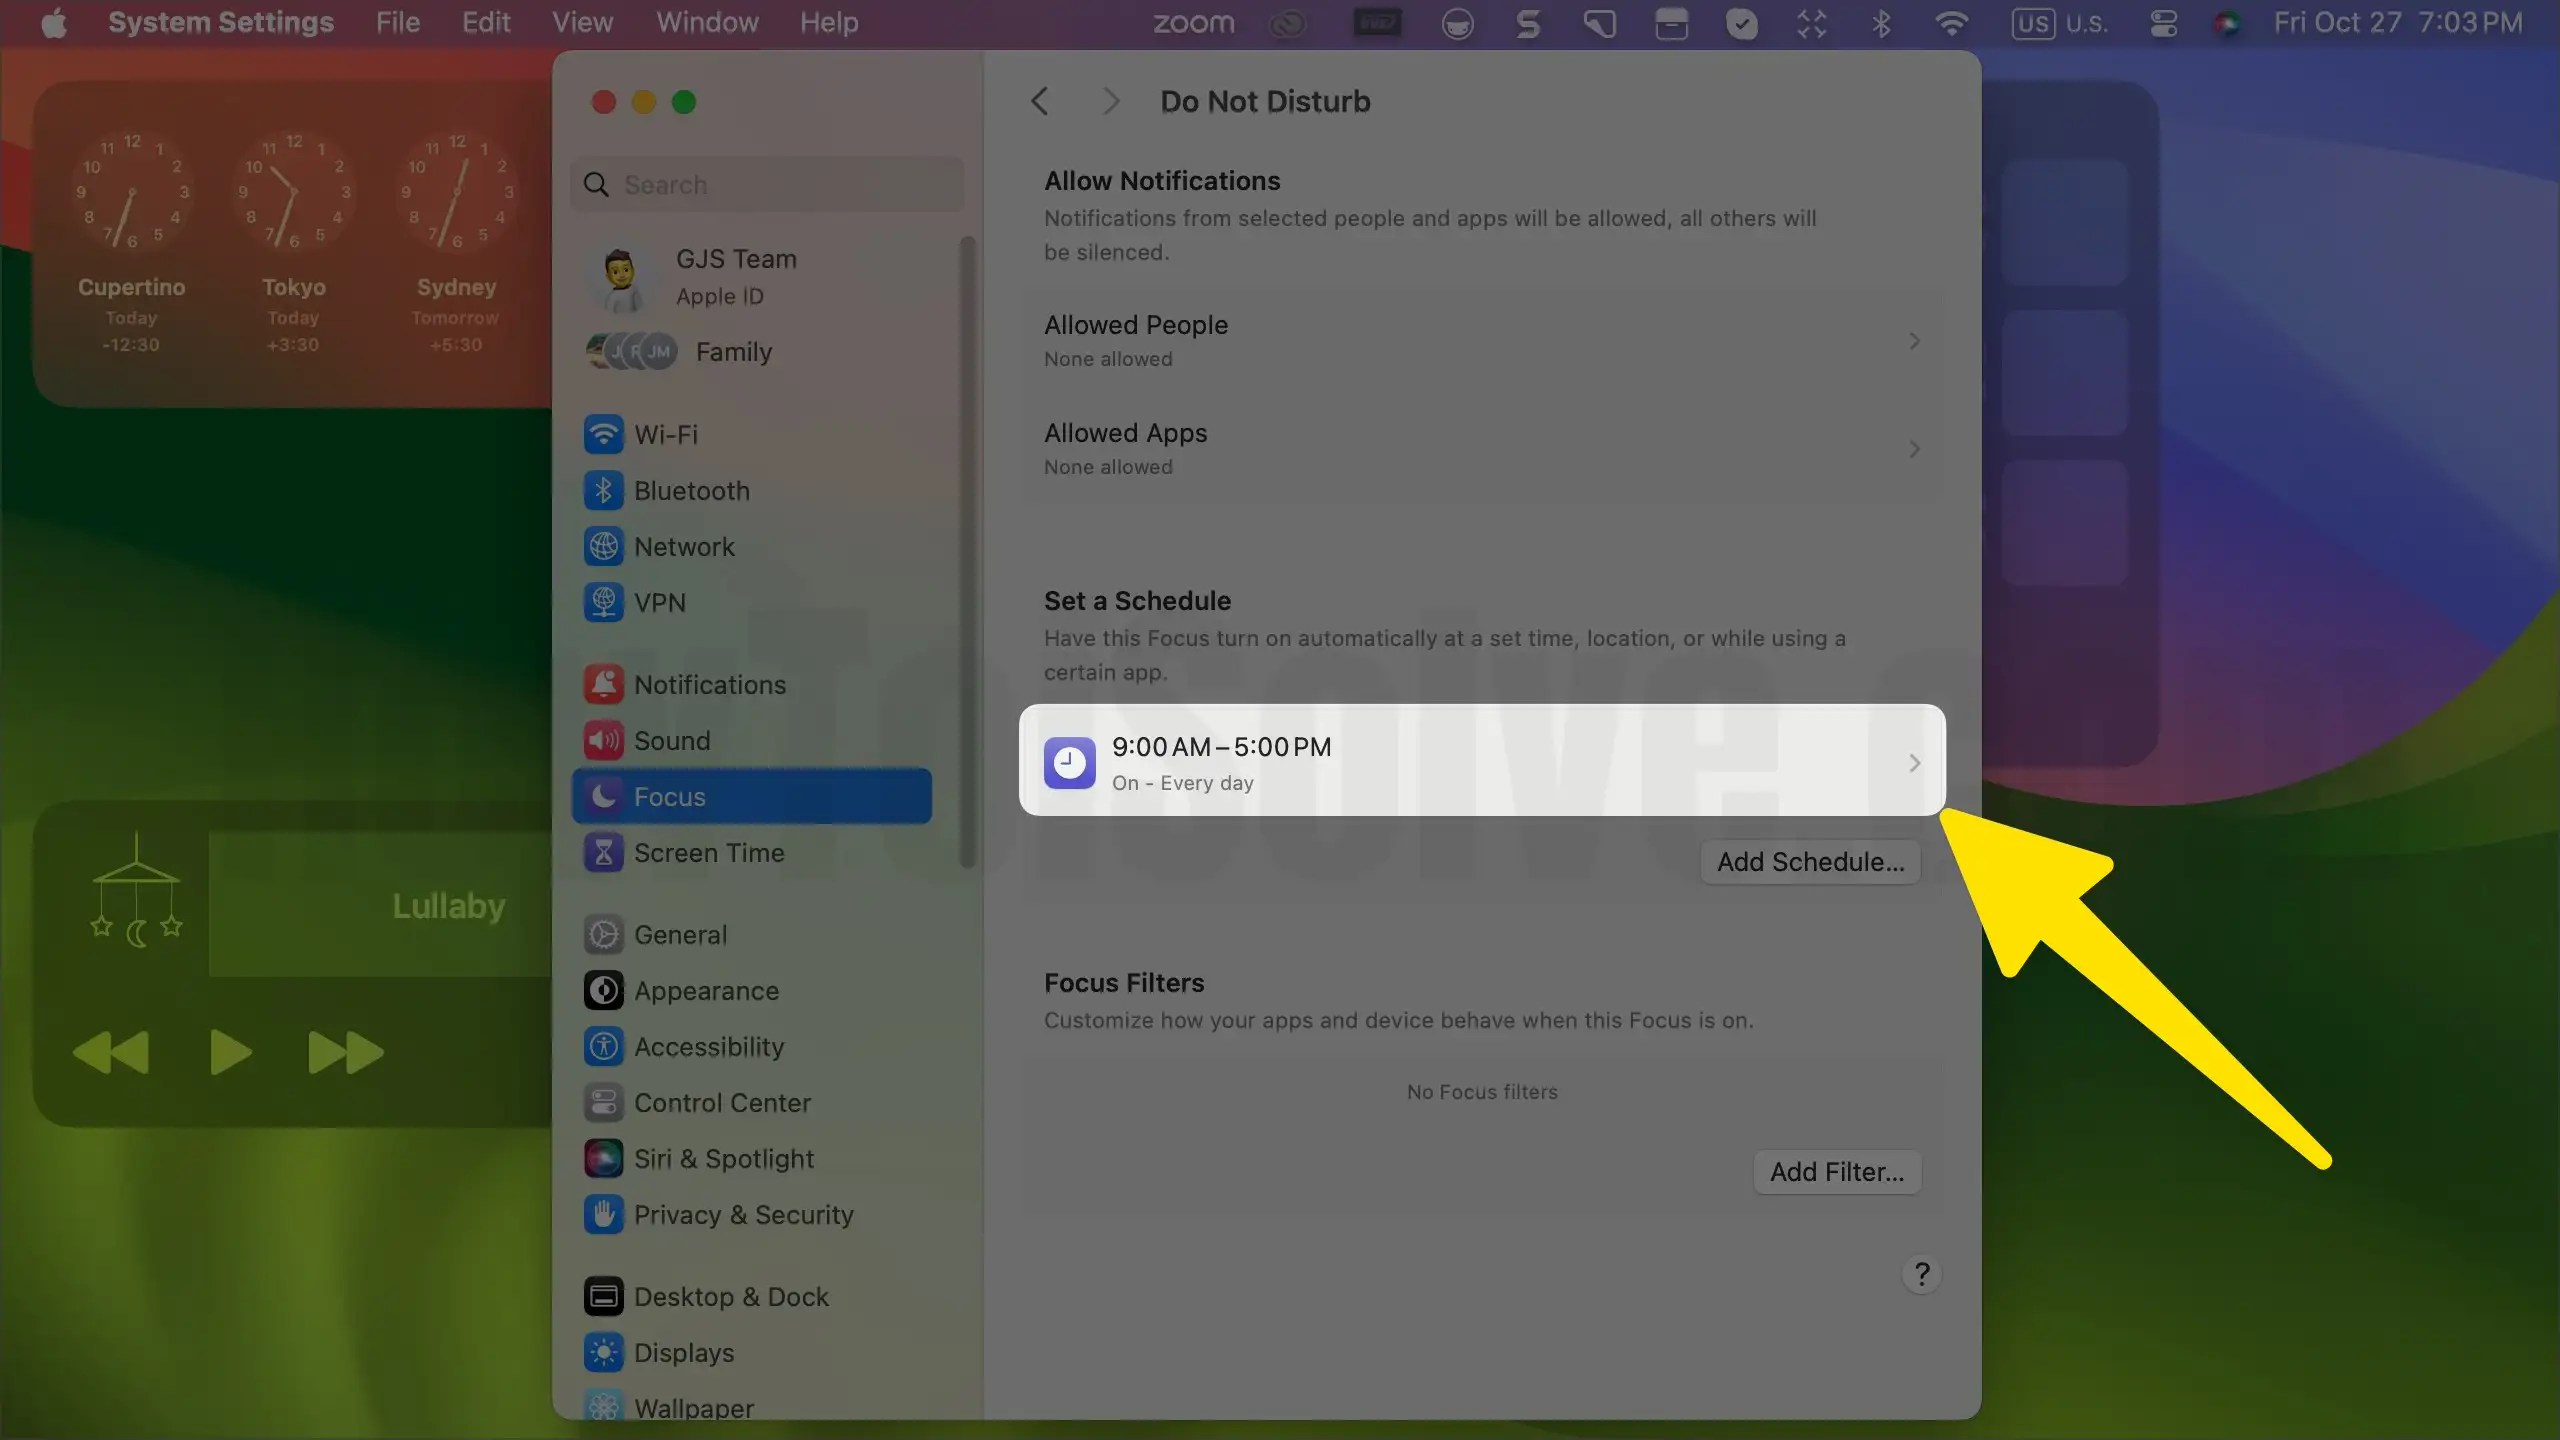Click the clock icon of the 9:00 AM schedule
Image resolution: width=2560 pixels, height=1440 pixels.
(1069, 763)
